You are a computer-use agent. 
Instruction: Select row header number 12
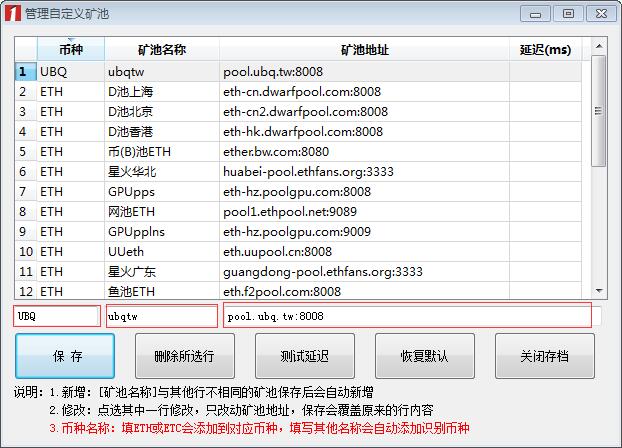pyautogui.click(x=26, y=292)
